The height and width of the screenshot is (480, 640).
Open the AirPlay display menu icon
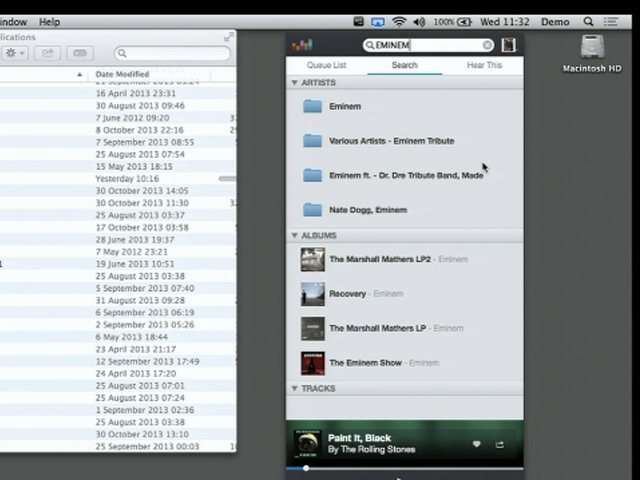(378, 22)
